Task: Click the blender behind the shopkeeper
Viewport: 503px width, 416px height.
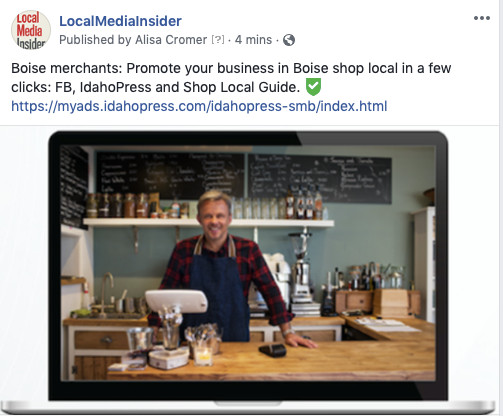Action: click(301, 265)
